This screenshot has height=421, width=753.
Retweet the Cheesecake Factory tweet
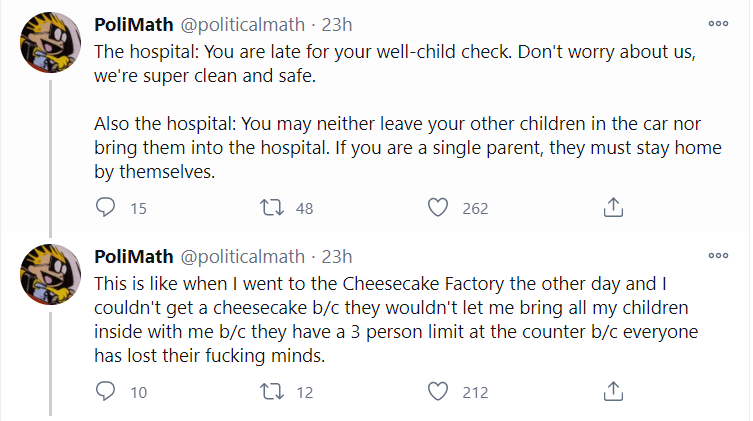pyautogui.click(x=271, y=391)
